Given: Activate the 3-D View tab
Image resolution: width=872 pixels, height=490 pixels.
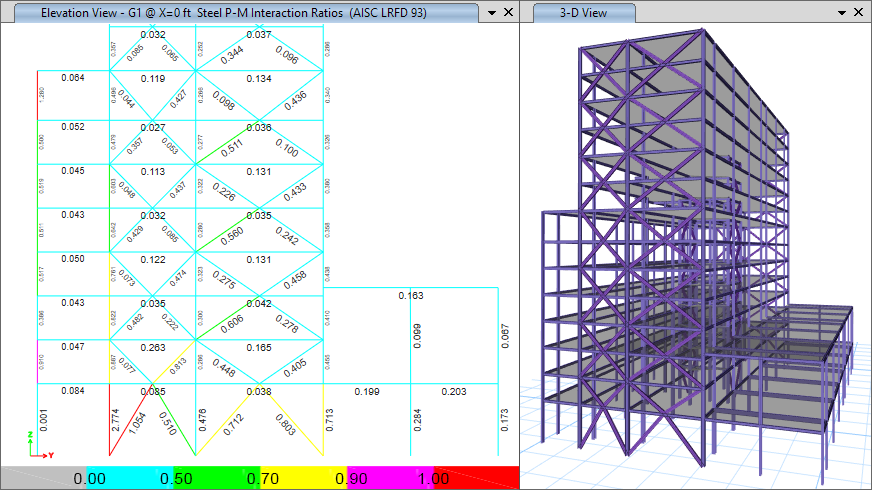Looking at the screenshot, I should (585, 13).
